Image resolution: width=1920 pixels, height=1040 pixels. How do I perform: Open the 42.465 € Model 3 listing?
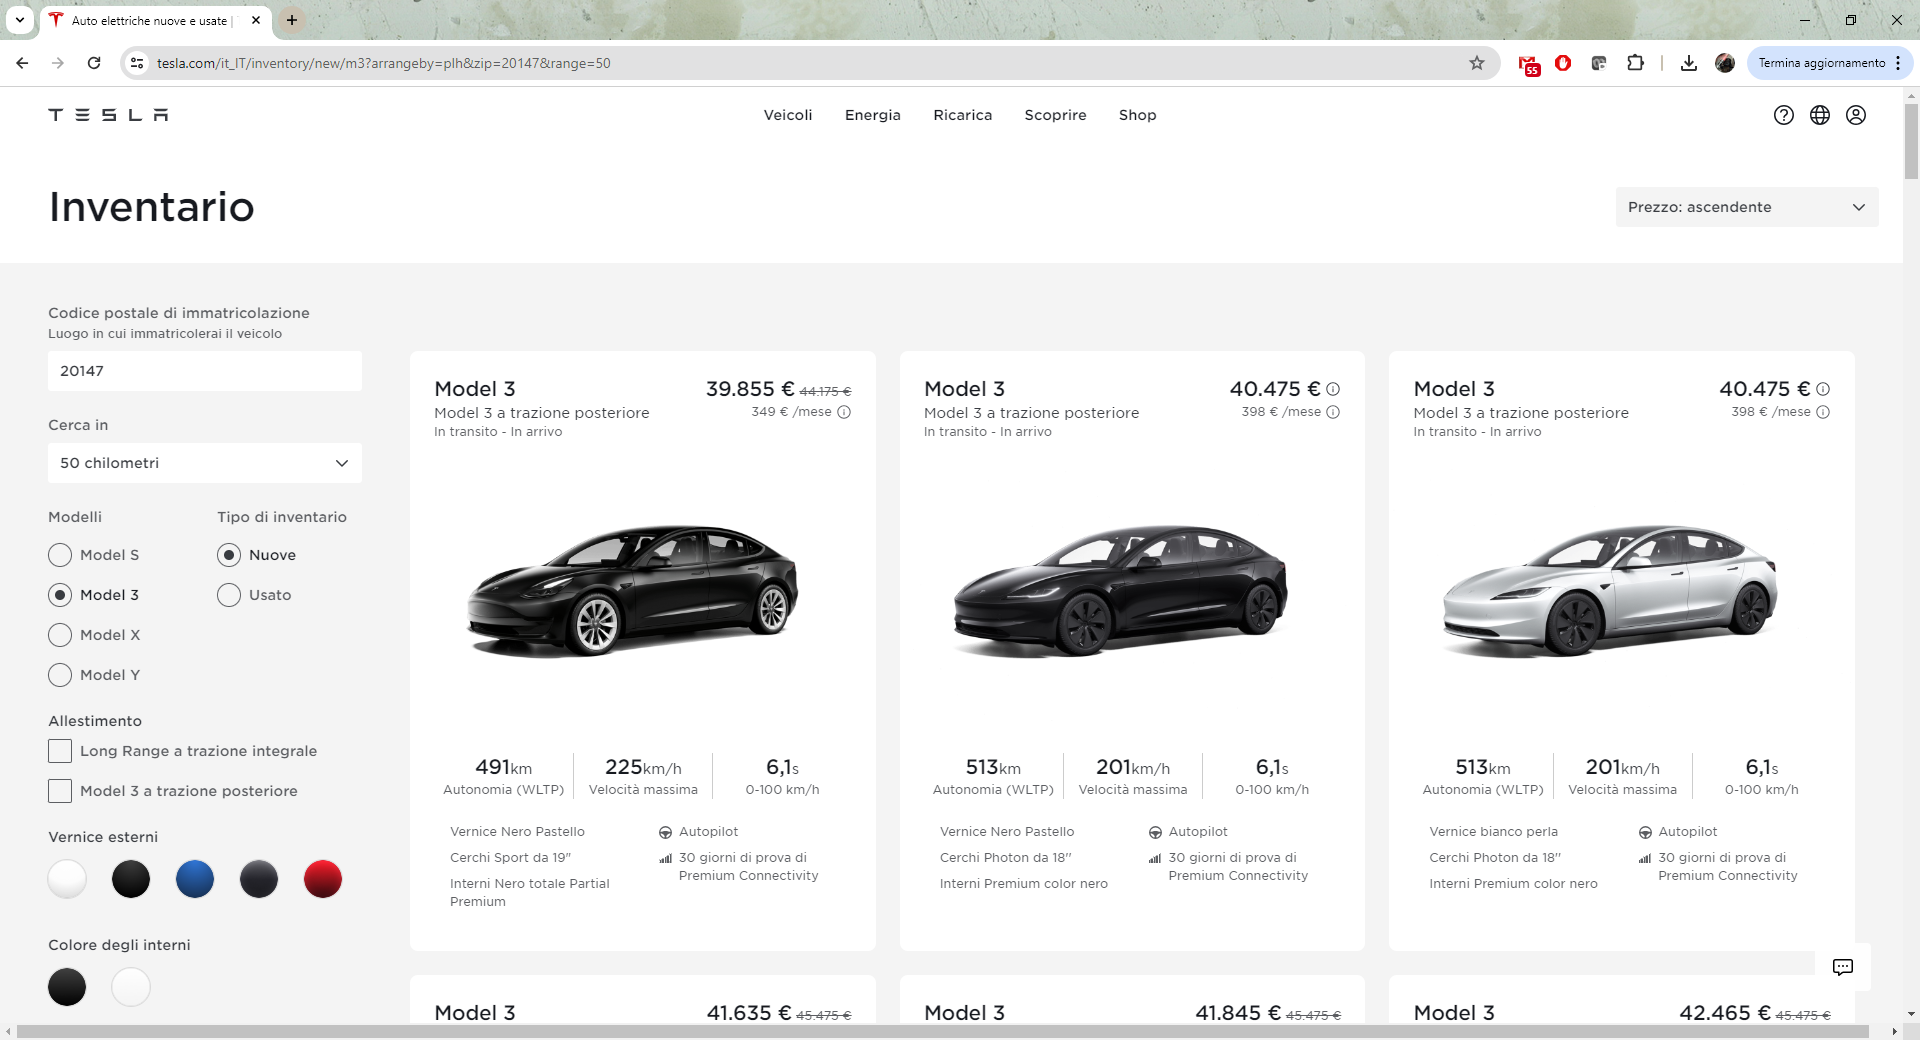tap(1454, 1012)
